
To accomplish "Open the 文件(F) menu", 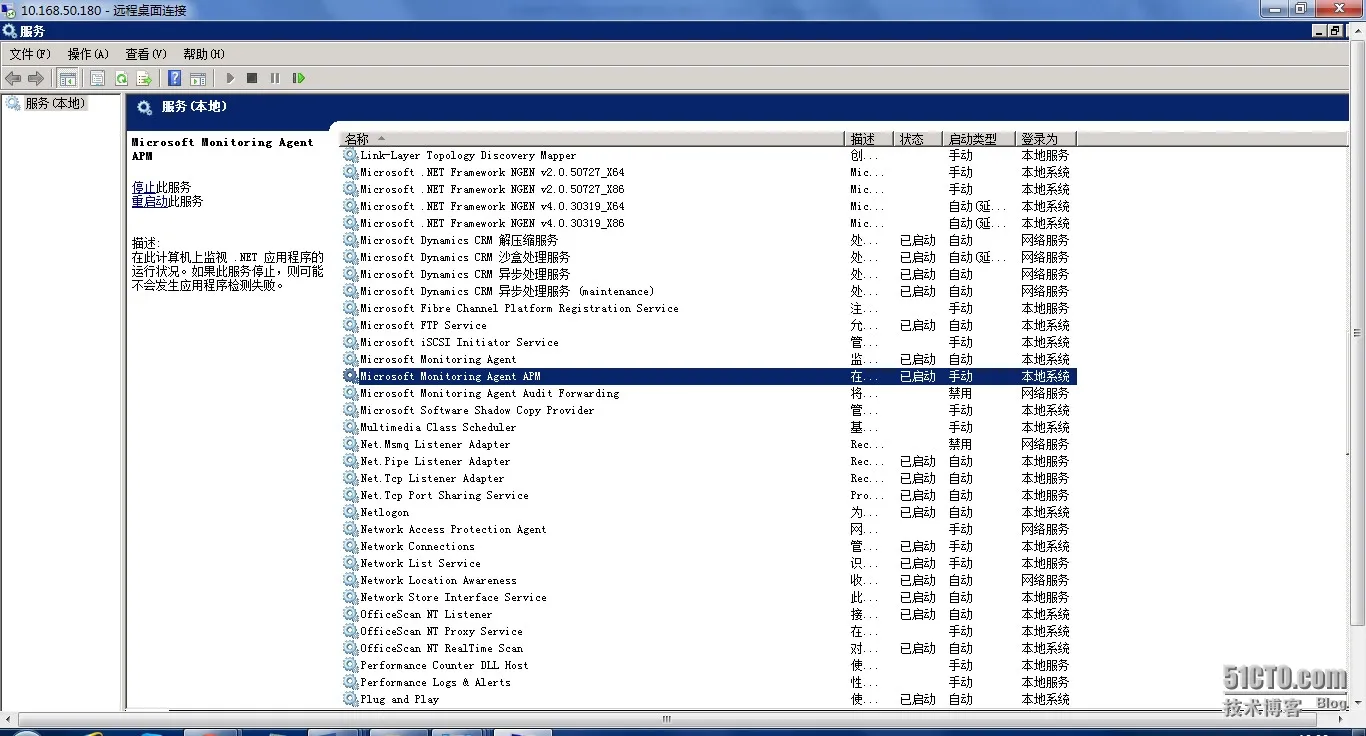I will click(x=30, y=54).
